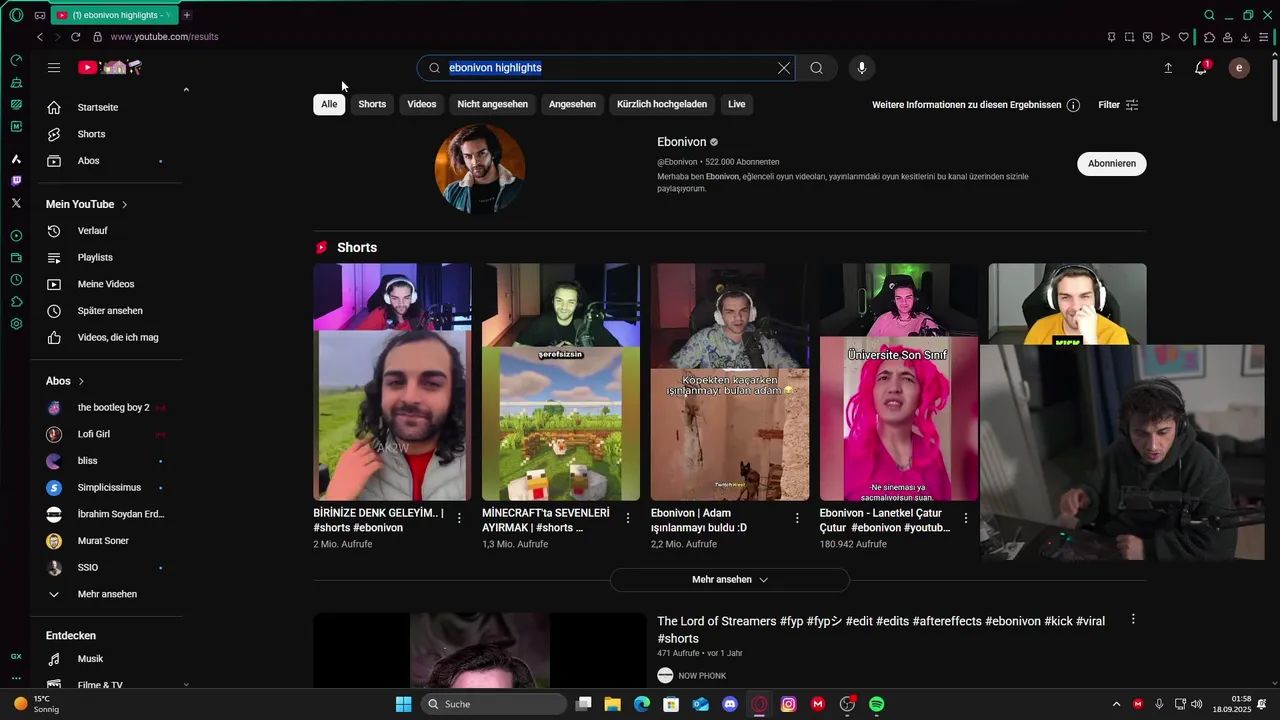Screen dimensions: 1280x720
Task: Open 'Abos' section header chevron
Action: click(x=81, y=381)
